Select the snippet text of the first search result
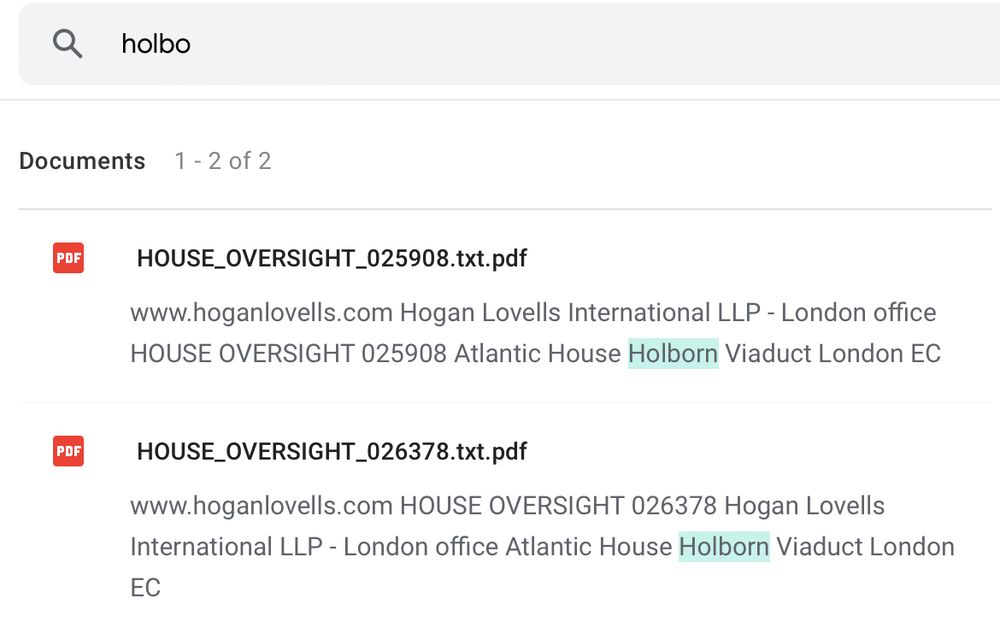Screen dimensions: 1000x632 533,333
